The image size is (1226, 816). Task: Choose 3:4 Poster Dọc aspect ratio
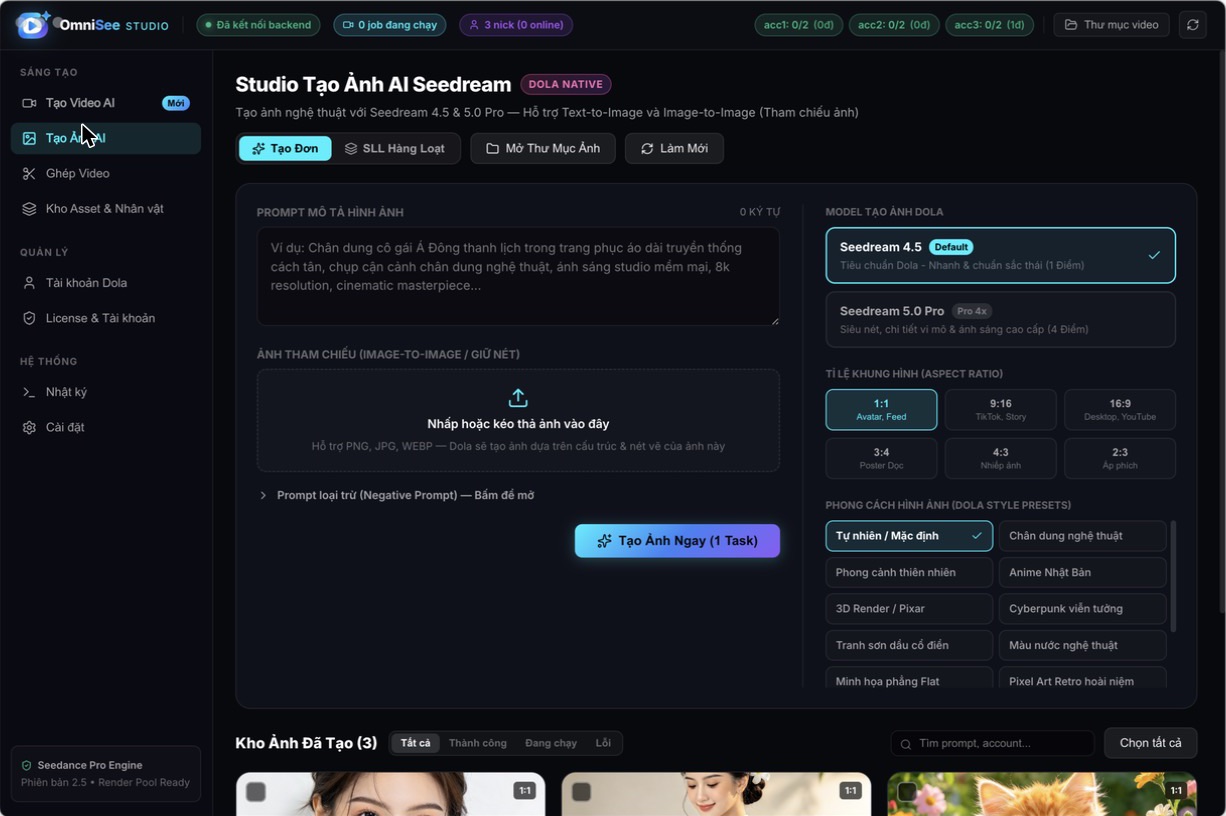[x=881, y=458]
